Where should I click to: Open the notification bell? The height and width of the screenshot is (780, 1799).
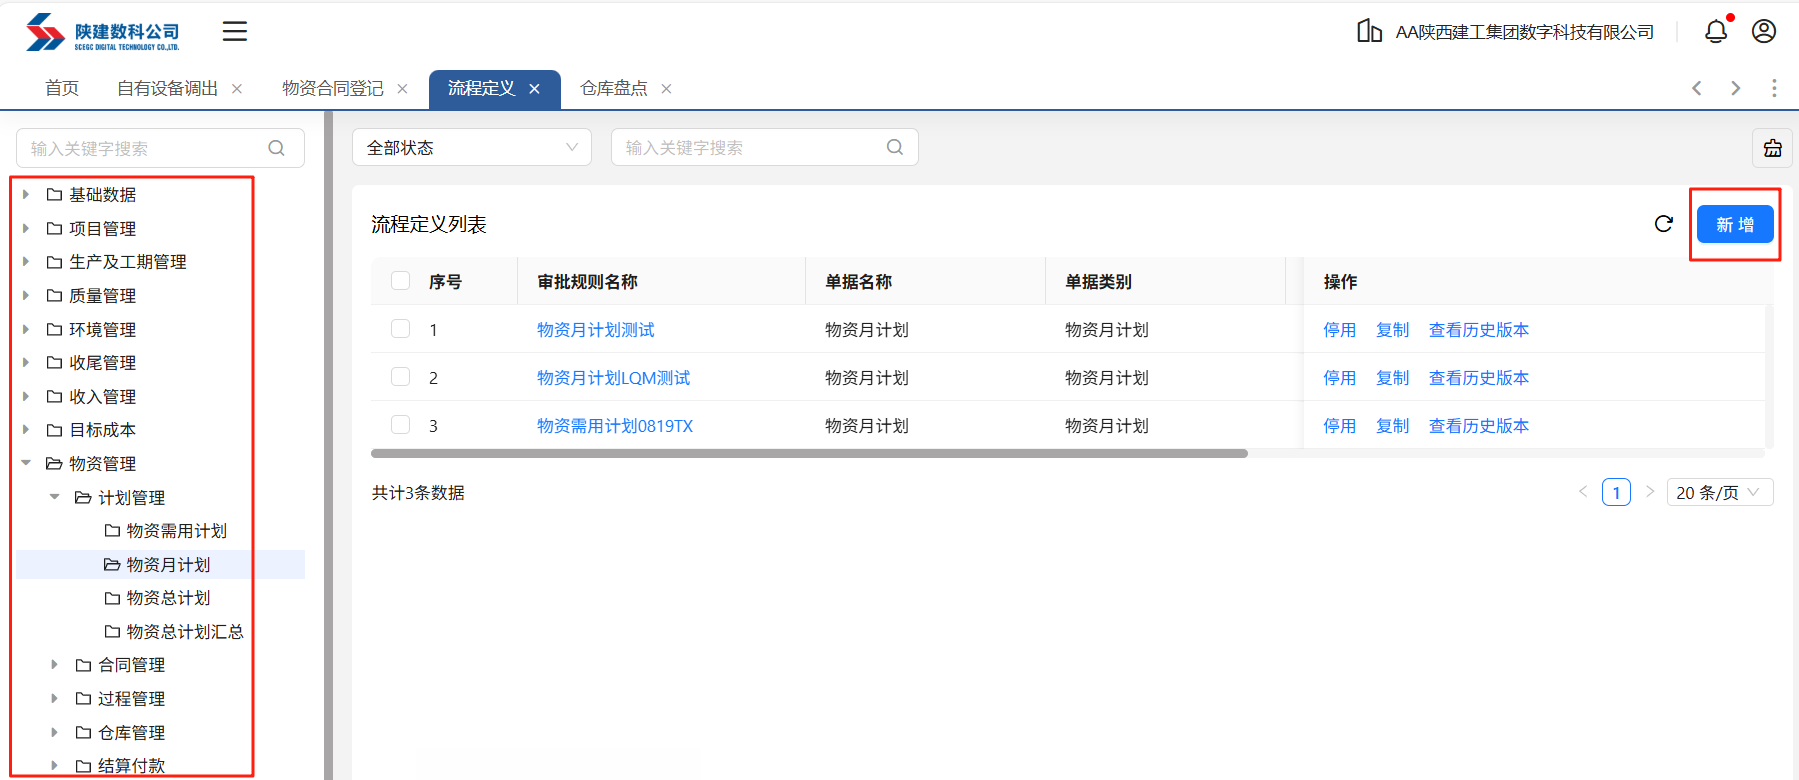(1716, 32)
